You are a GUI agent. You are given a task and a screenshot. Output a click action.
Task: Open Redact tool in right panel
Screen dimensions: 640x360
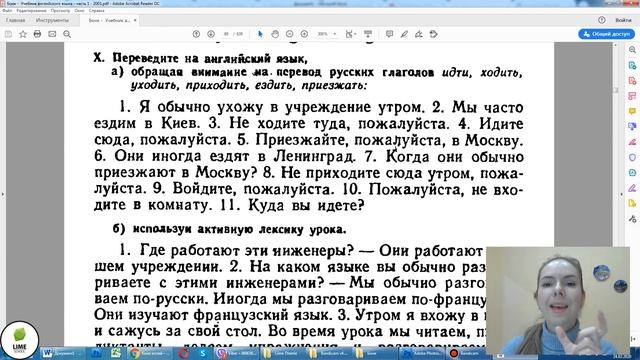tap(632, 142)
